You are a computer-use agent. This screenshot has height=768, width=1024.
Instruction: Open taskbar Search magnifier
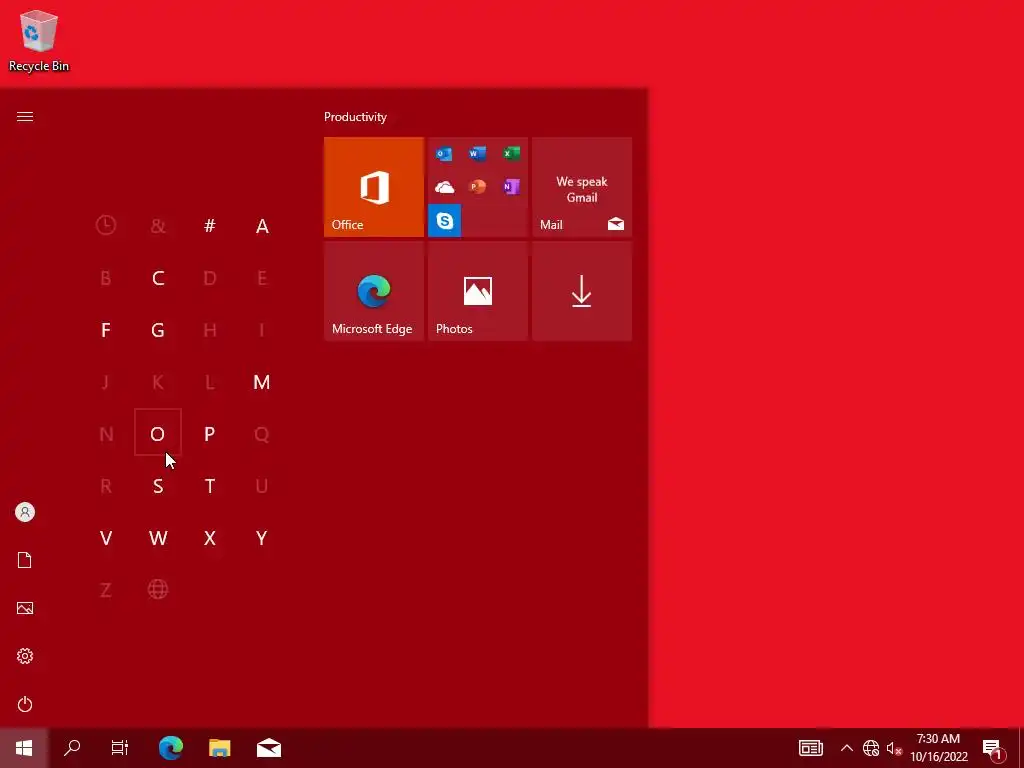pyautogui.click(x=72, y=748)
